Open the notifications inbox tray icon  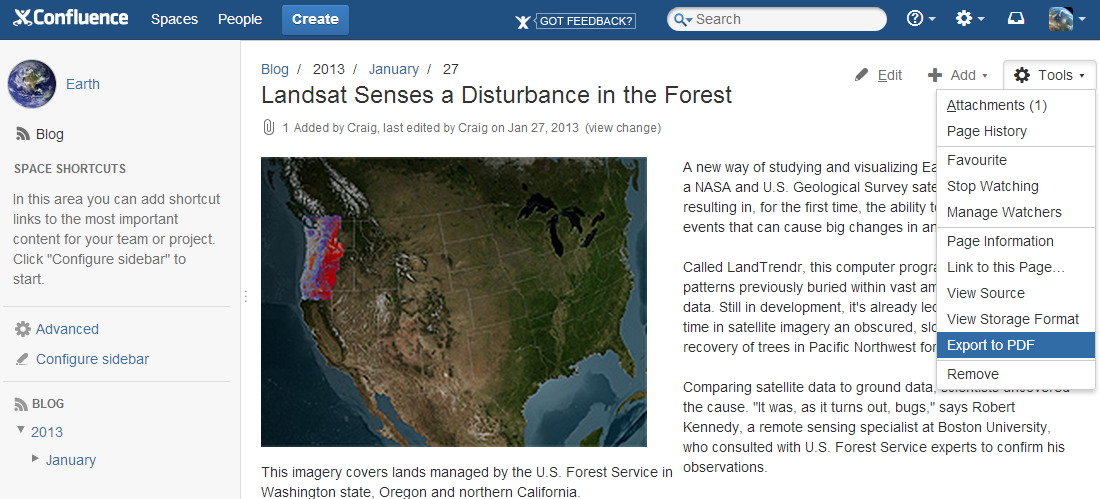click(1016, 19)
